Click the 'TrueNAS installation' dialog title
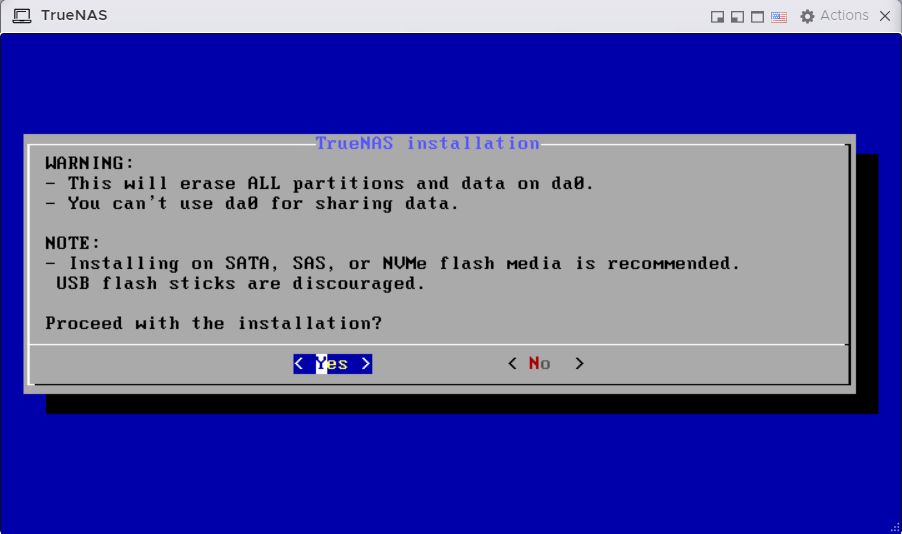Screen dimensions: 902x534 tap(427, 143)
